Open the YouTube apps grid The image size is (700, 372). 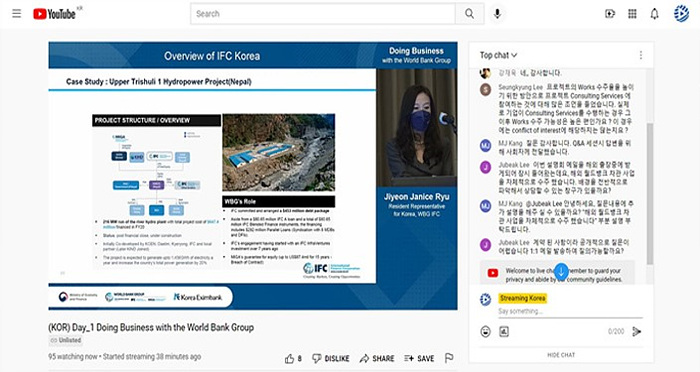click(632, 14)
